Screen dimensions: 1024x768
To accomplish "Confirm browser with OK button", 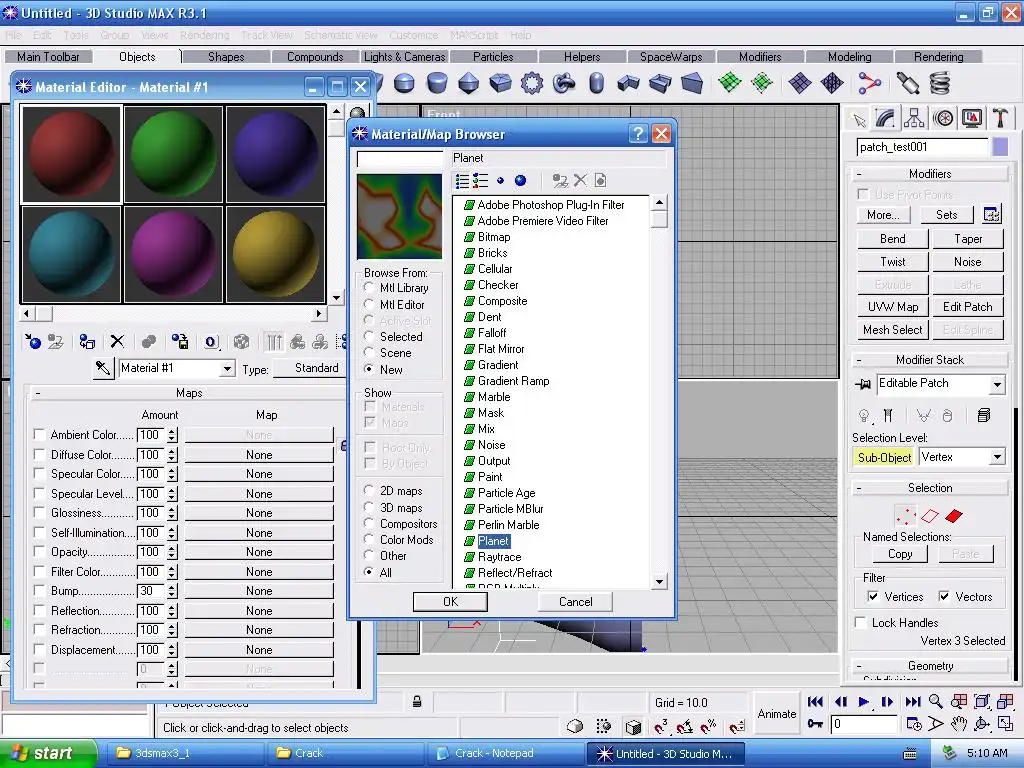I will click(451, 601).
